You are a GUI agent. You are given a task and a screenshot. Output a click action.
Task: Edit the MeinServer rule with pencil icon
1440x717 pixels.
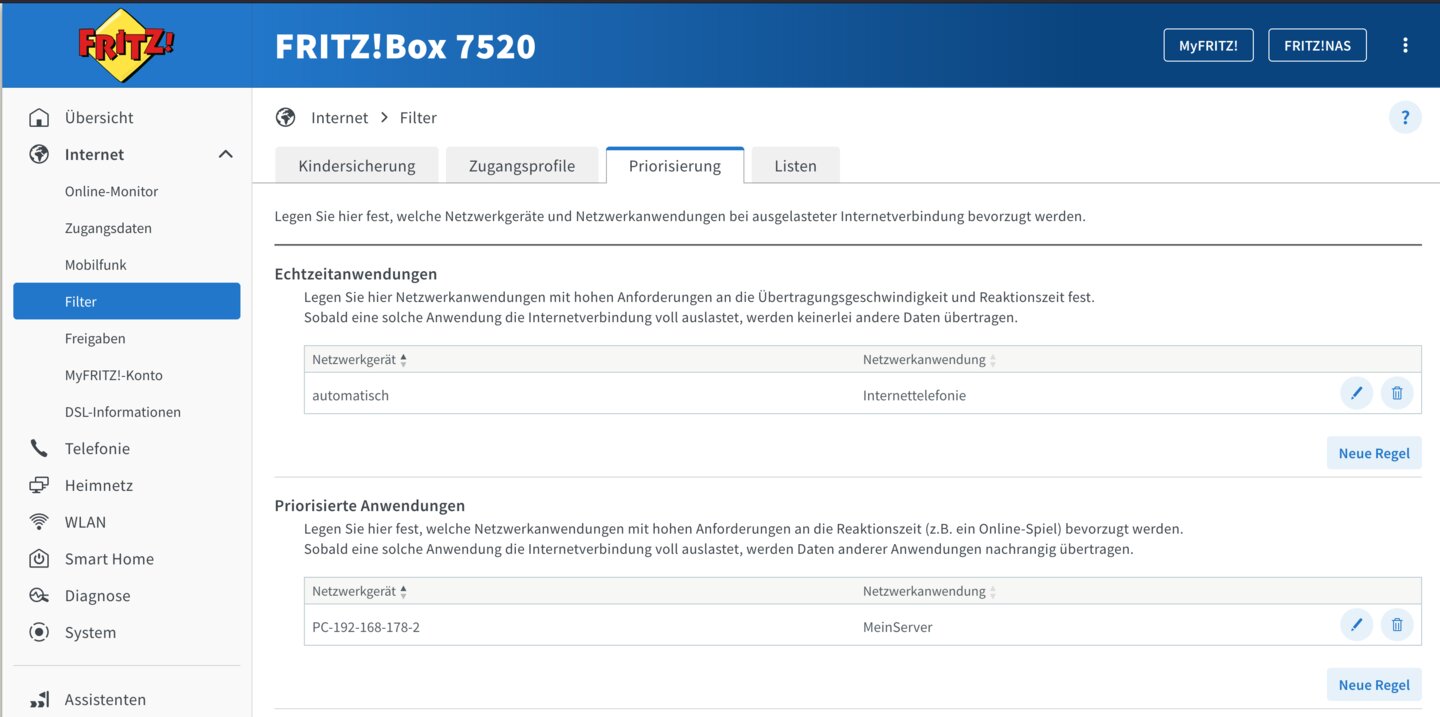click(x=1356, y=625)
